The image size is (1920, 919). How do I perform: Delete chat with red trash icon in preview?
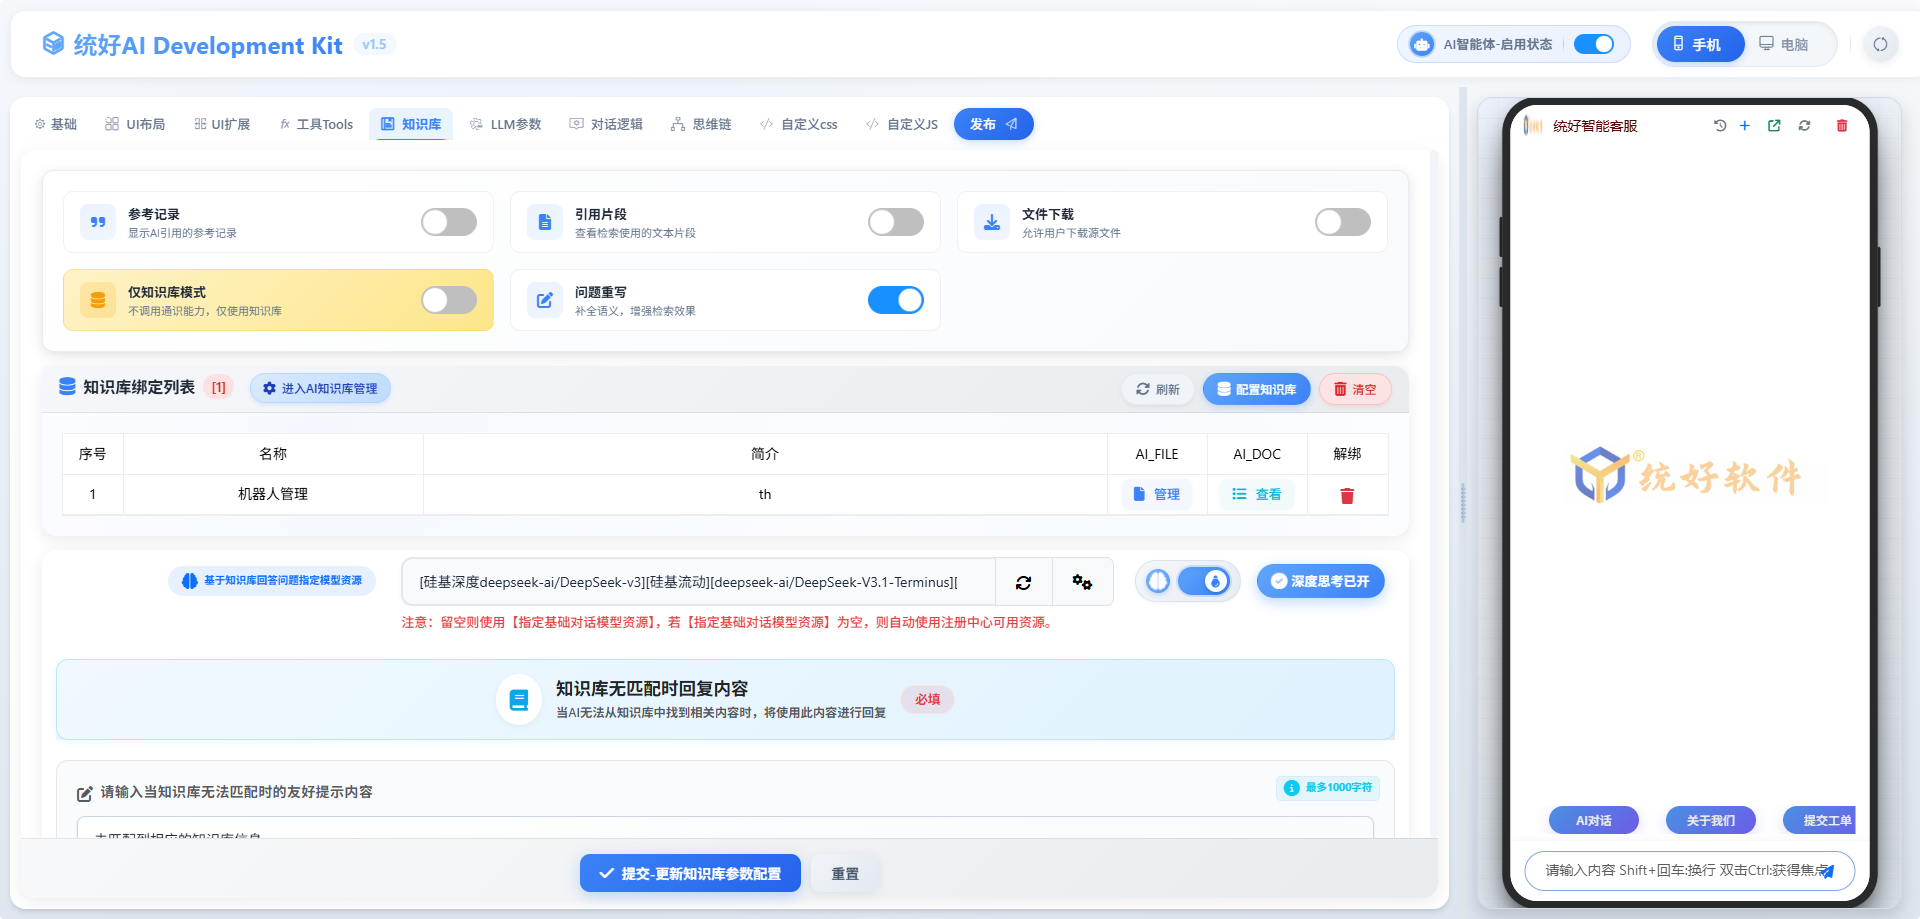click(x=1842, y=126)
